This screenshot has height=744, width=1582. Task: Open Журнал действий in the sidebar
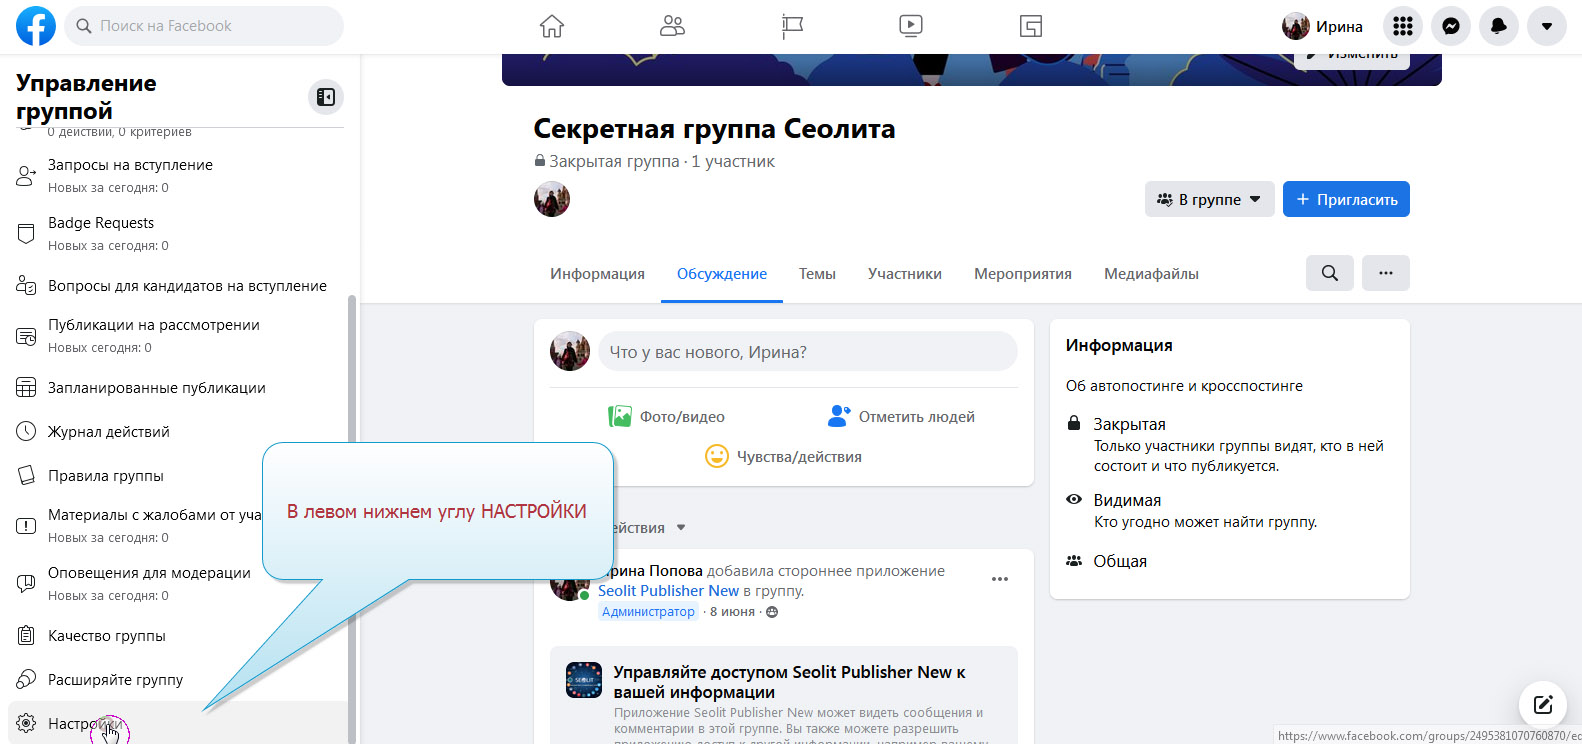(108, 432)
